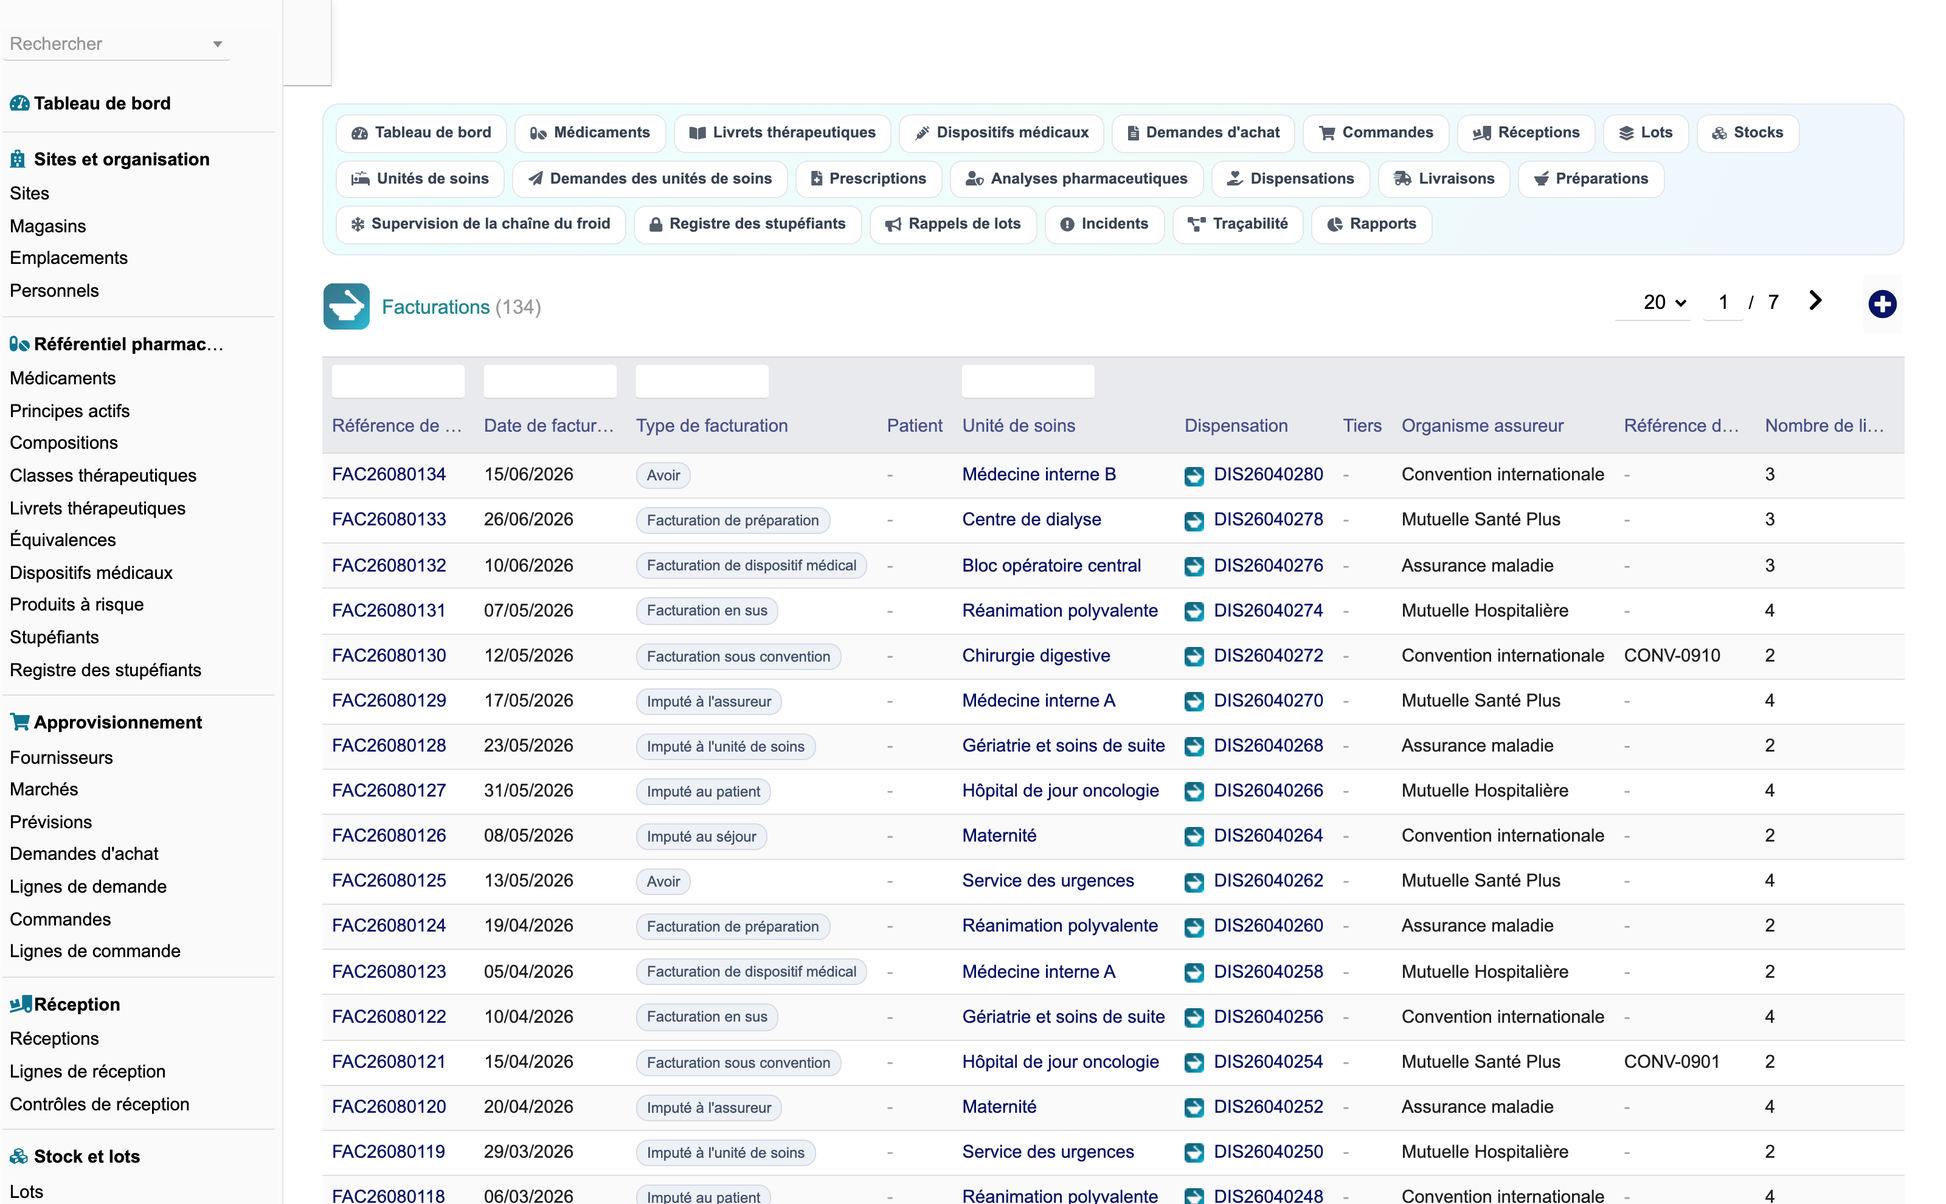The image size is (1946, 1204).
Task: Click the Stock et lots cubes icon
Action: (19, 1156)
